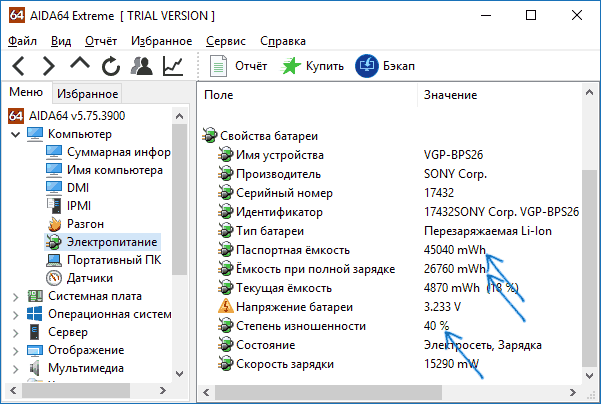Select the Паспортная ёмкость row
Viewport: 601px width, 404px height.
[390, 250]
